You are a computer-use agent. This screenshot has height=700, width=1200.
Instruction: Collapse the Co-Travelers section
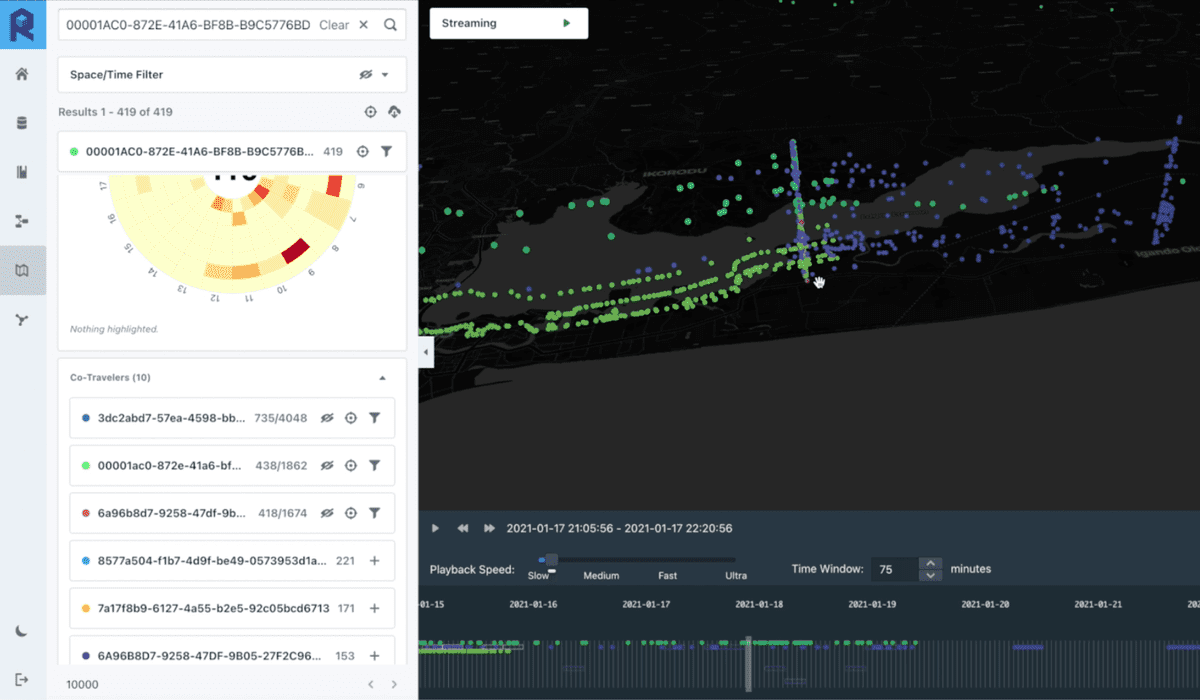pyautogui.click(x=381, y=378)
